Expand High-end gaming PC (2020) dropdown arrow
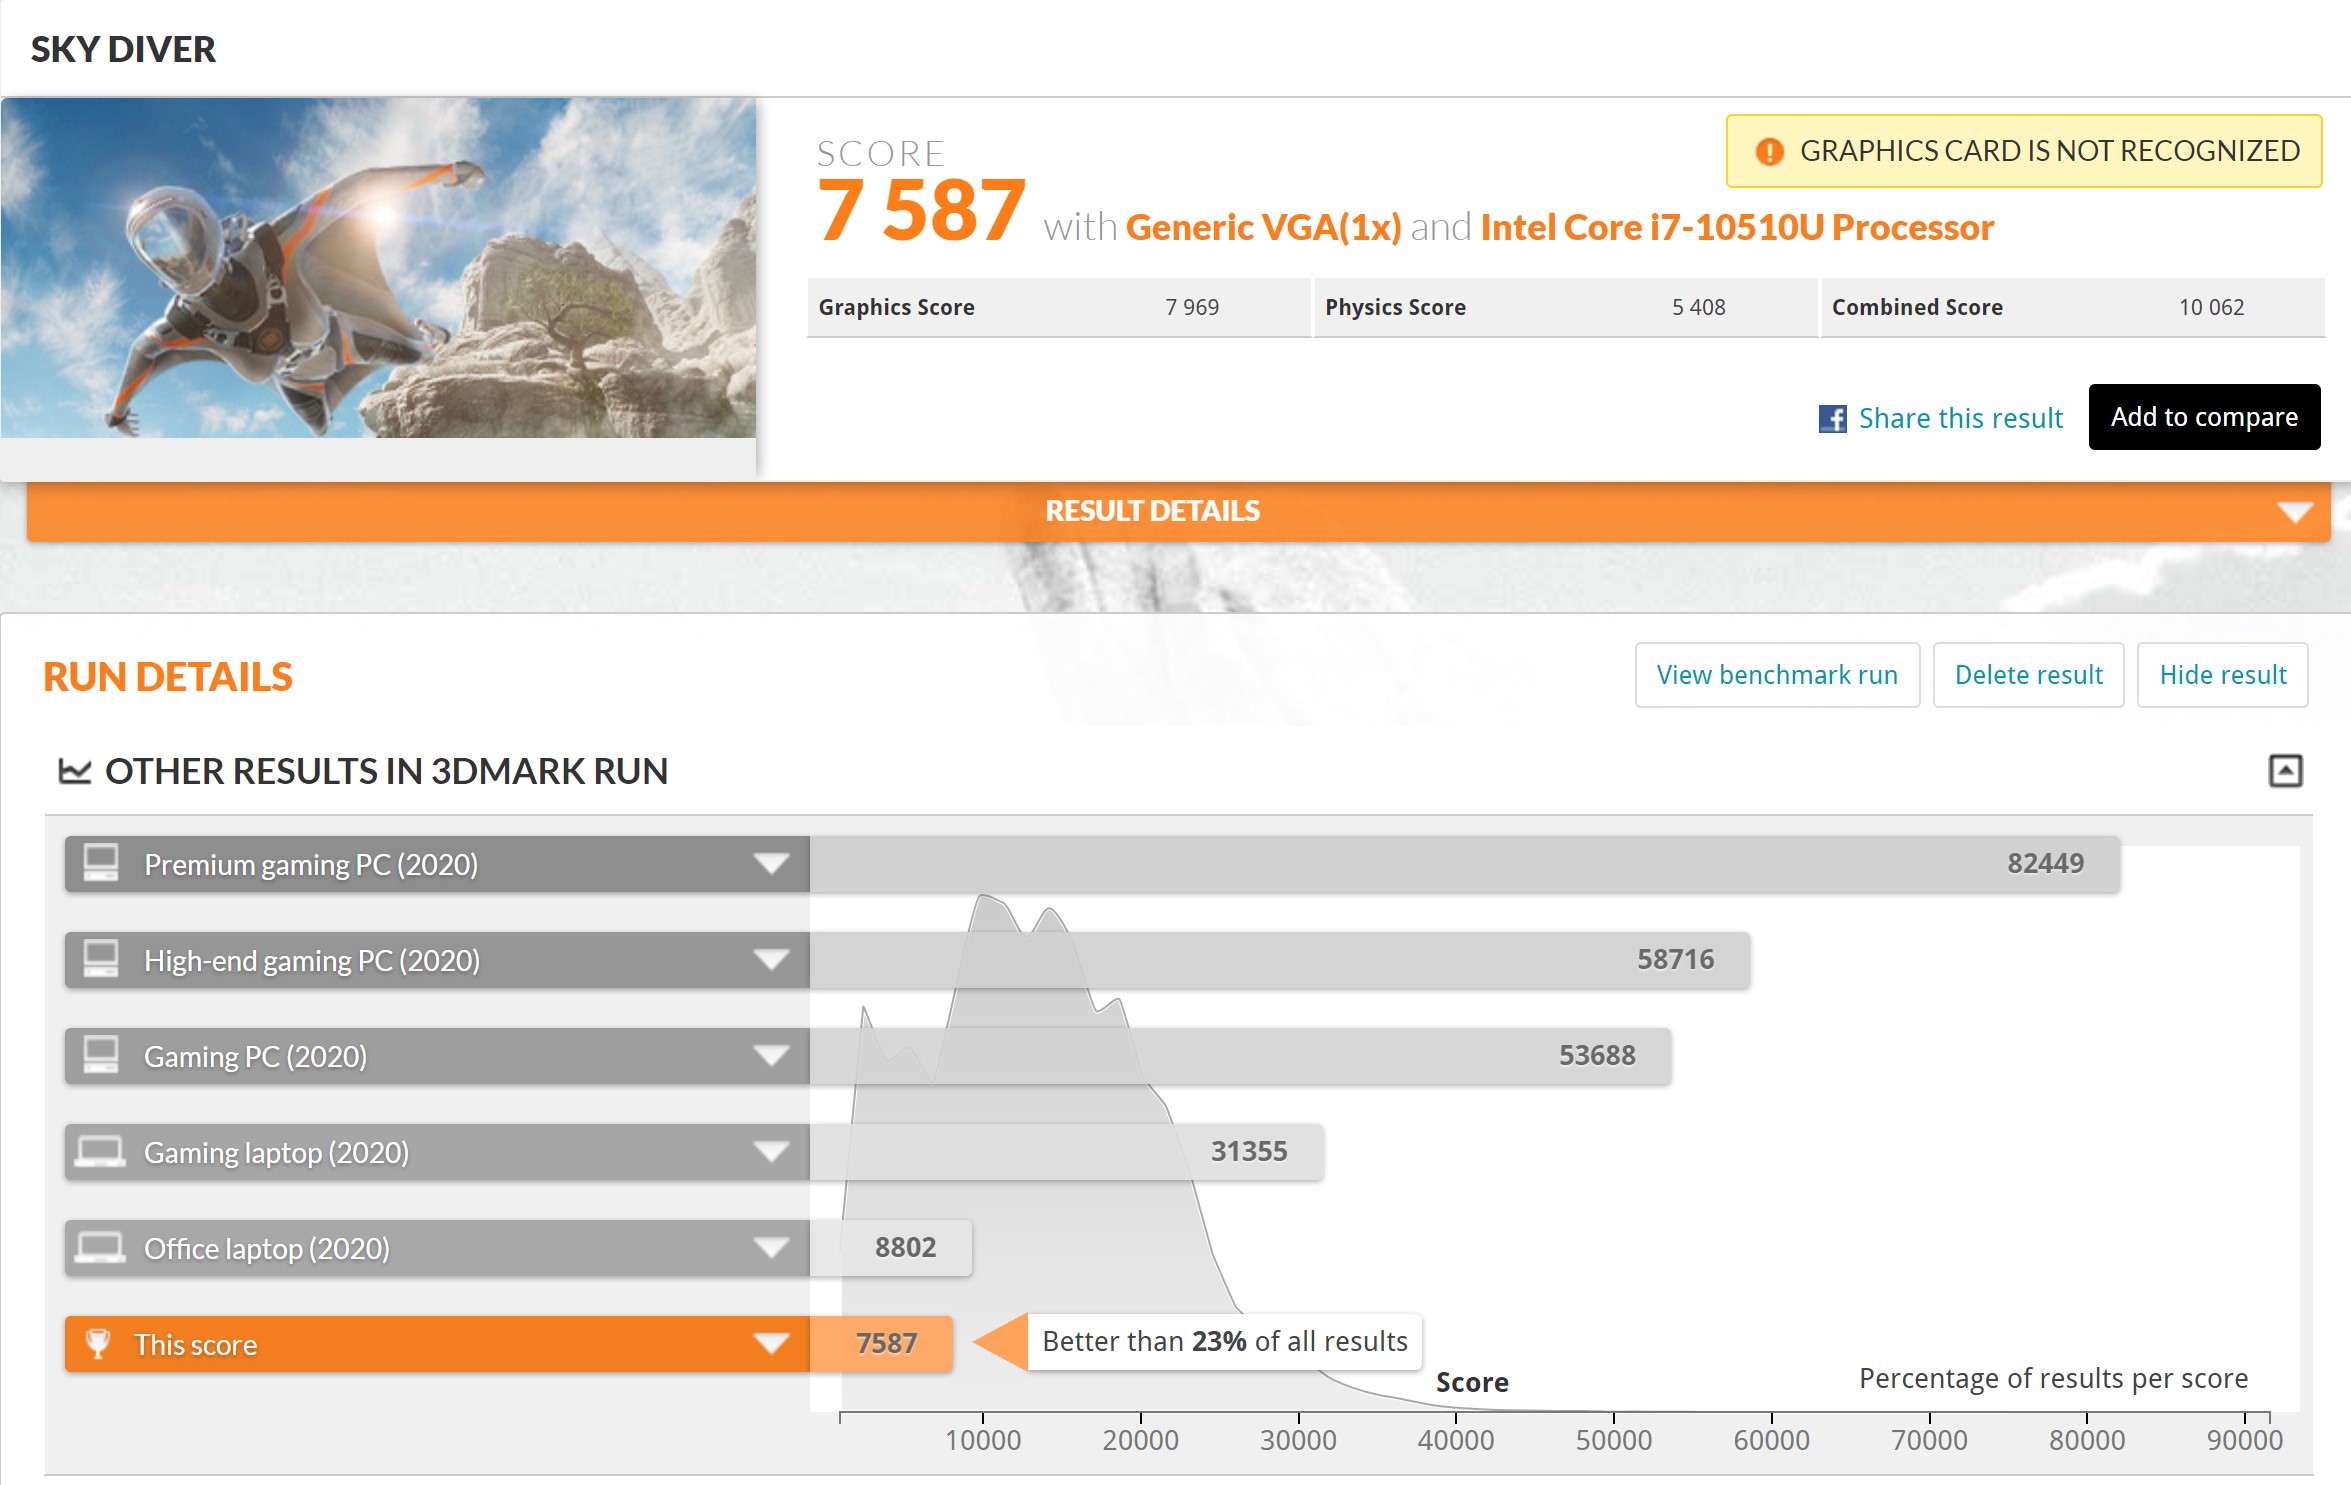Screen dimensions: 2351x1485 [771, 960]
